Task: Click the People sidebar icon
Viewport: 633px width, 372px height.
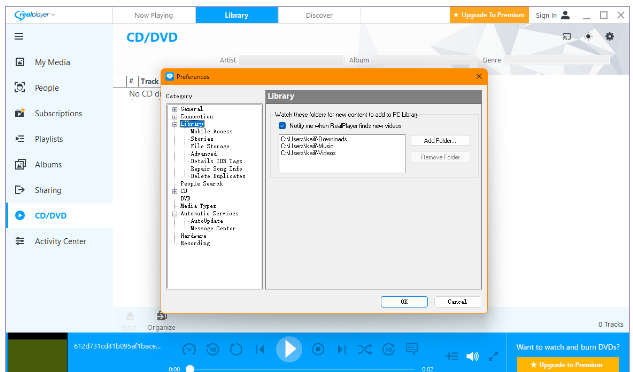Action: (20, 87)
